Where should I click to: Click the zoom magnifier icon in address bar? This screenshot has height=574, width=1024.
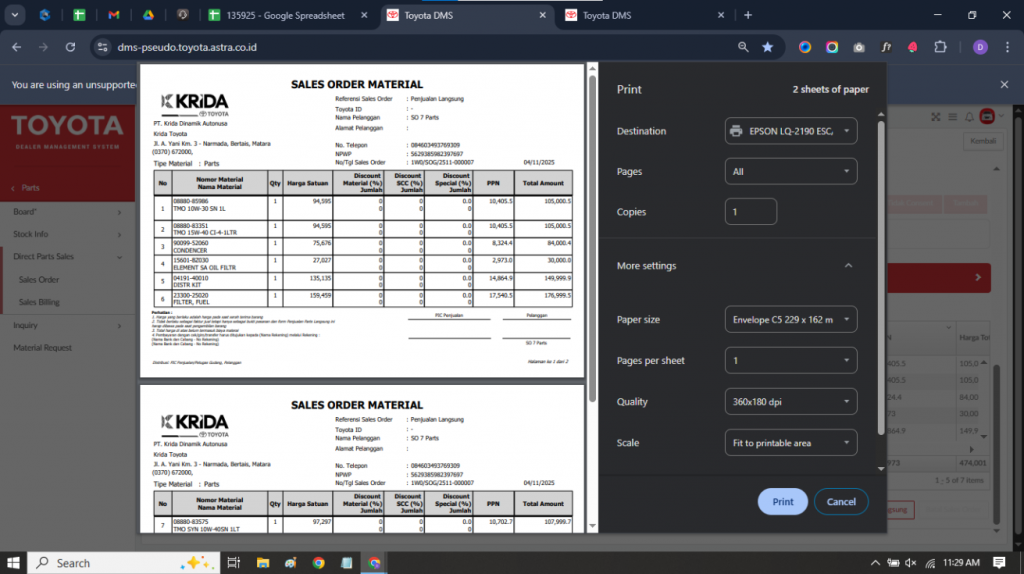[743, 47]
